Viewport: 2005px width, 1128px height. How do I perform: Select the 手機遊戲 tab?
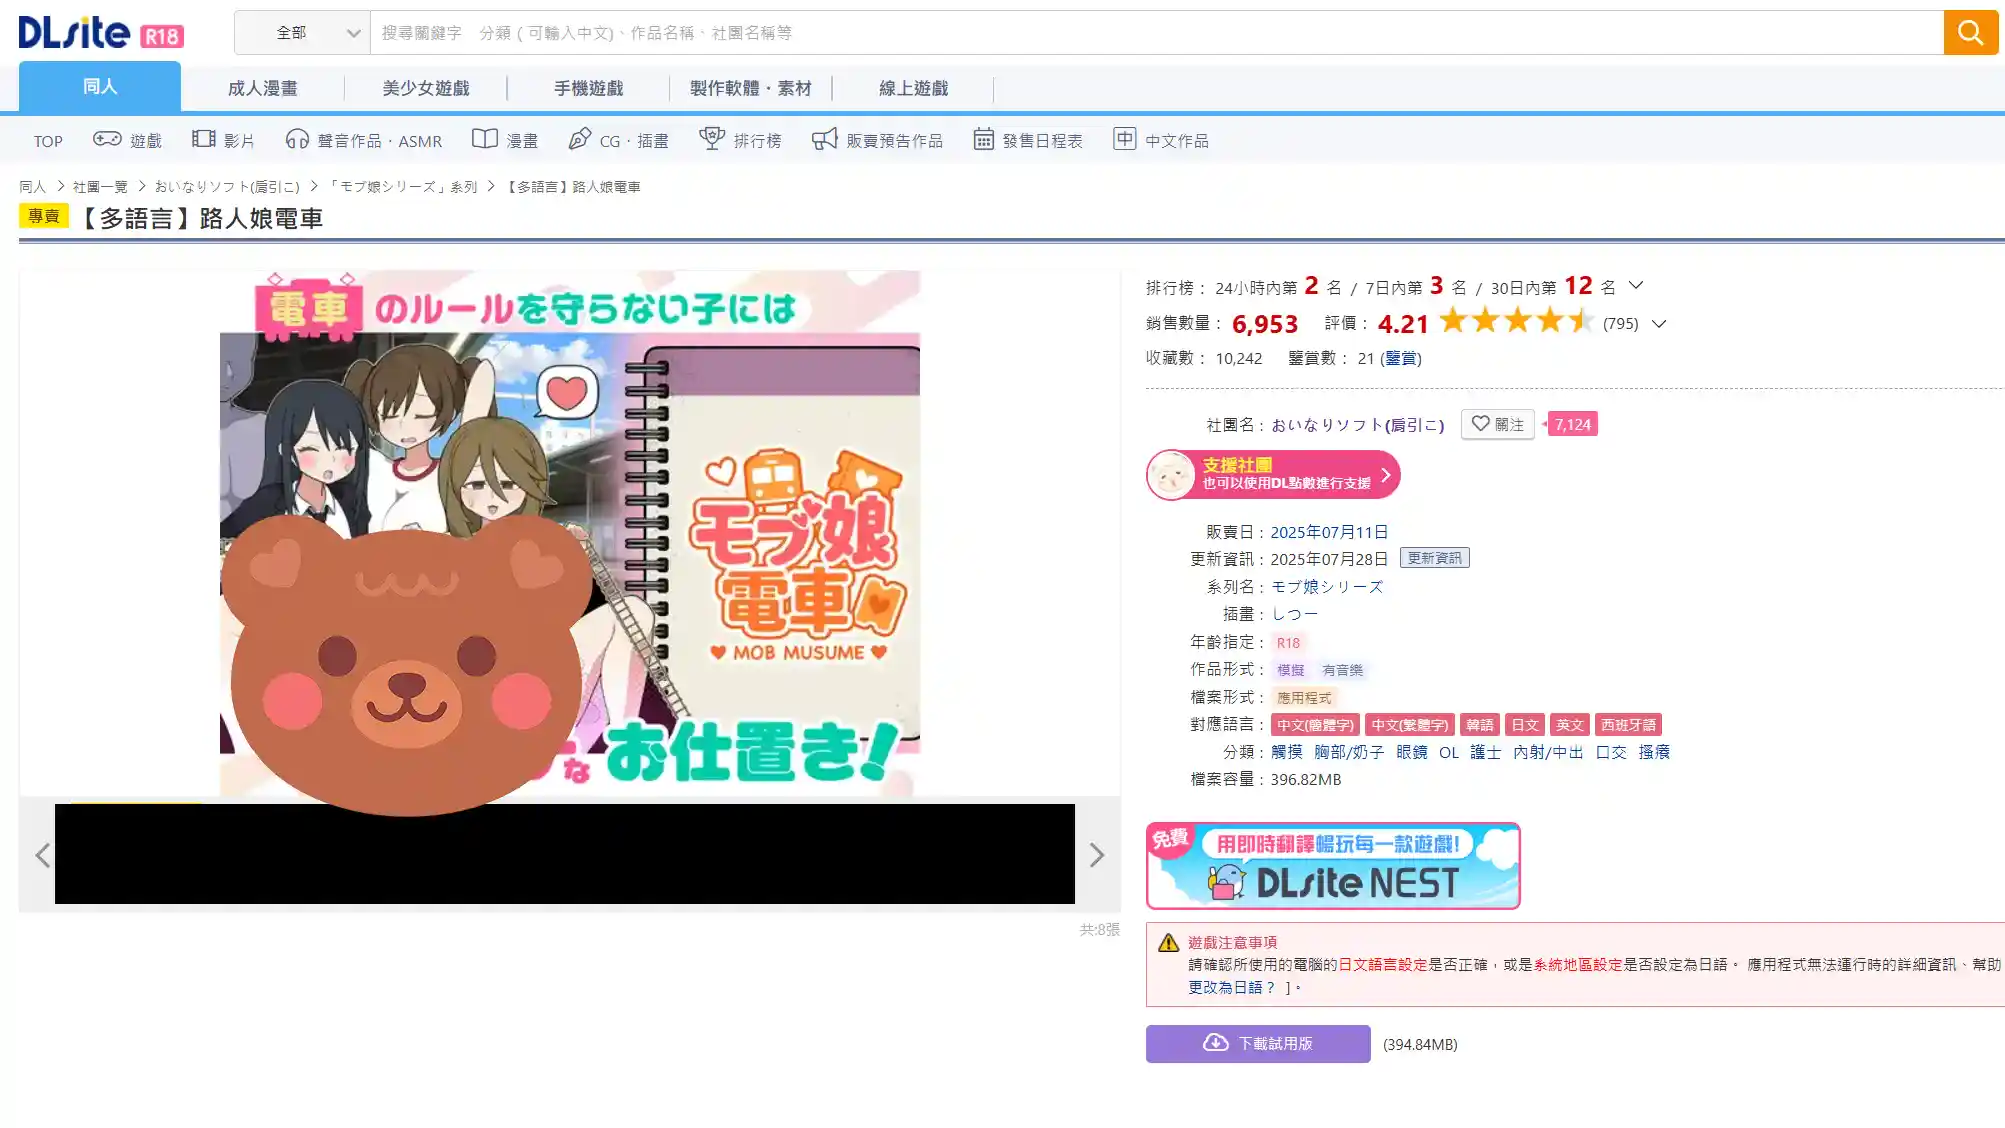tap(589, 88)
